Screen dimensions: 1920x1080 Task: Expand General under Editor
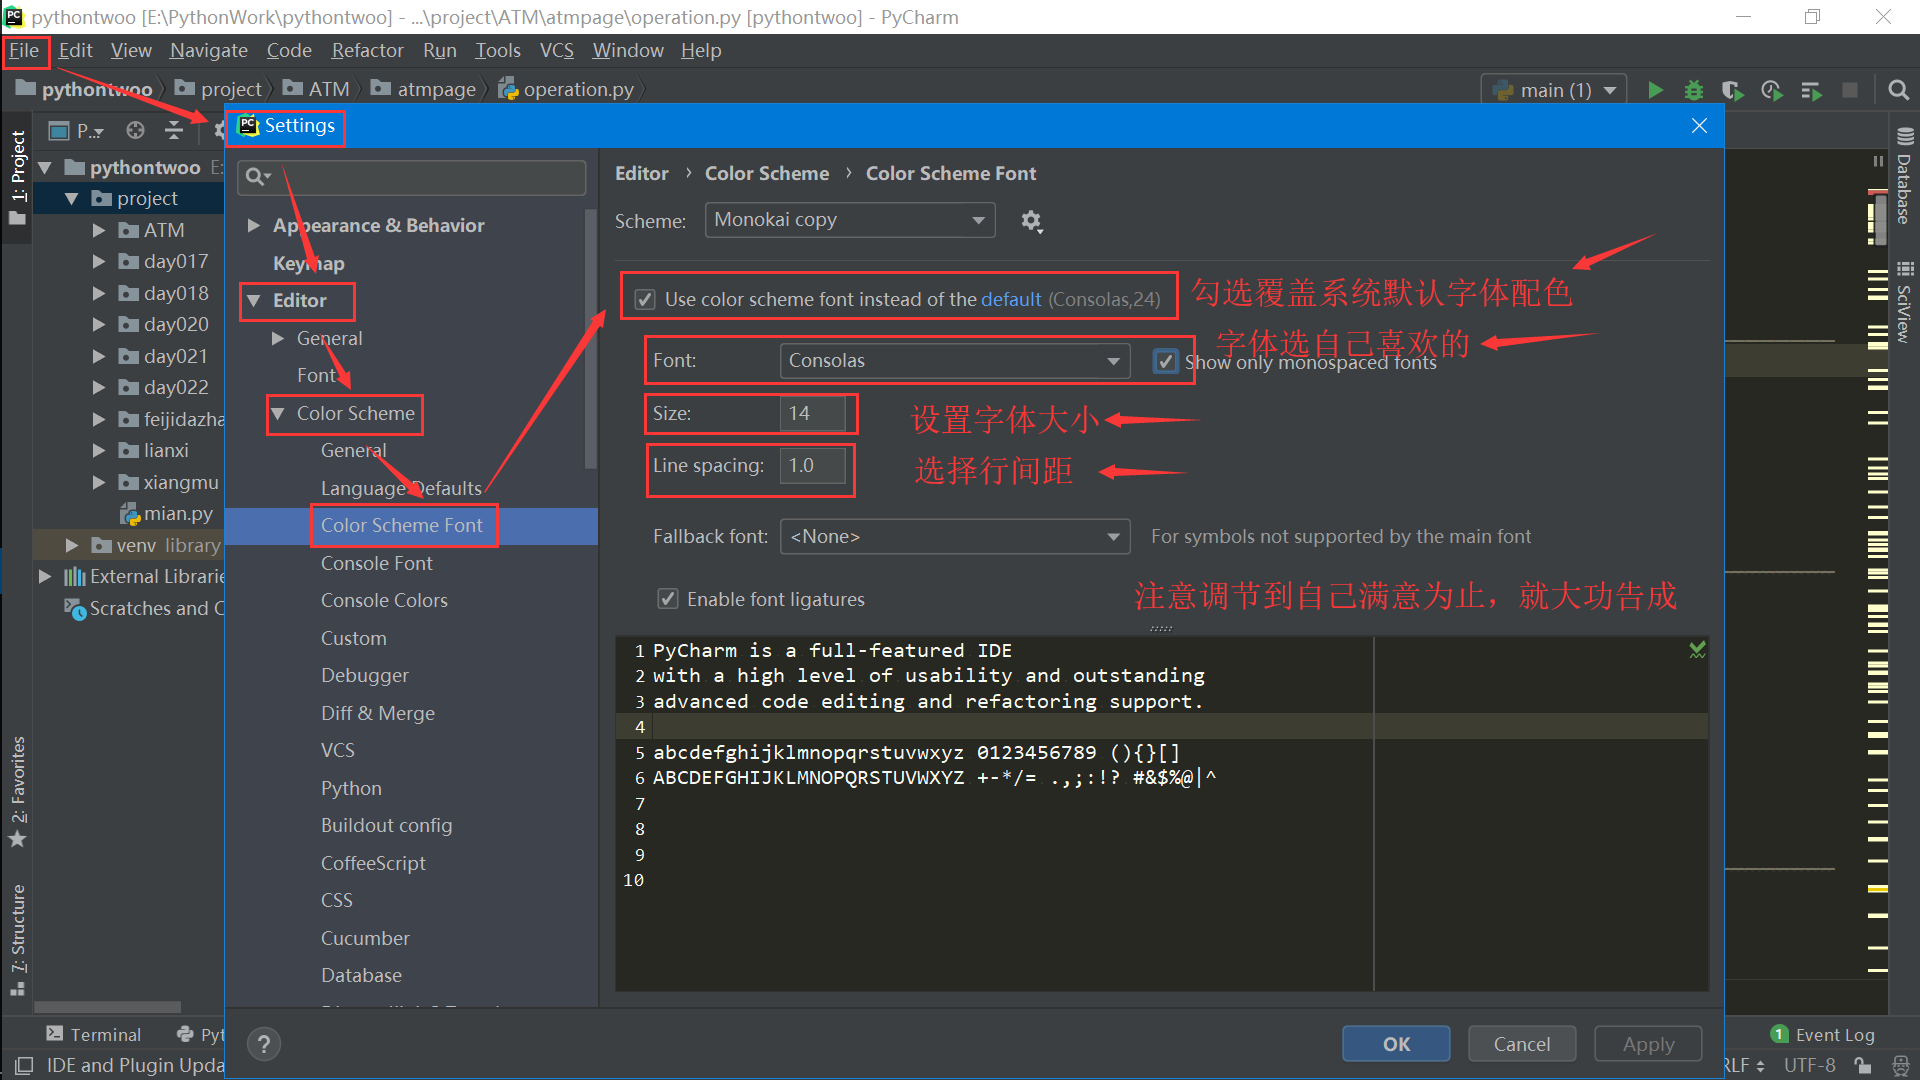pos(278,339)
